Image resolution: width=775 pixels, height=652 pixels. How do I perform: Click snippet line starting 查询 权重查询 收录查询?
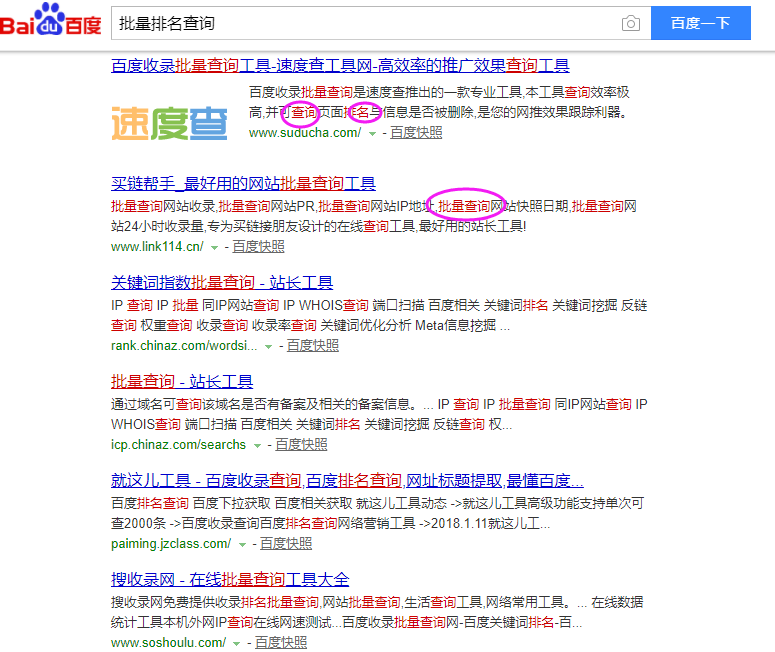point(310,325)
